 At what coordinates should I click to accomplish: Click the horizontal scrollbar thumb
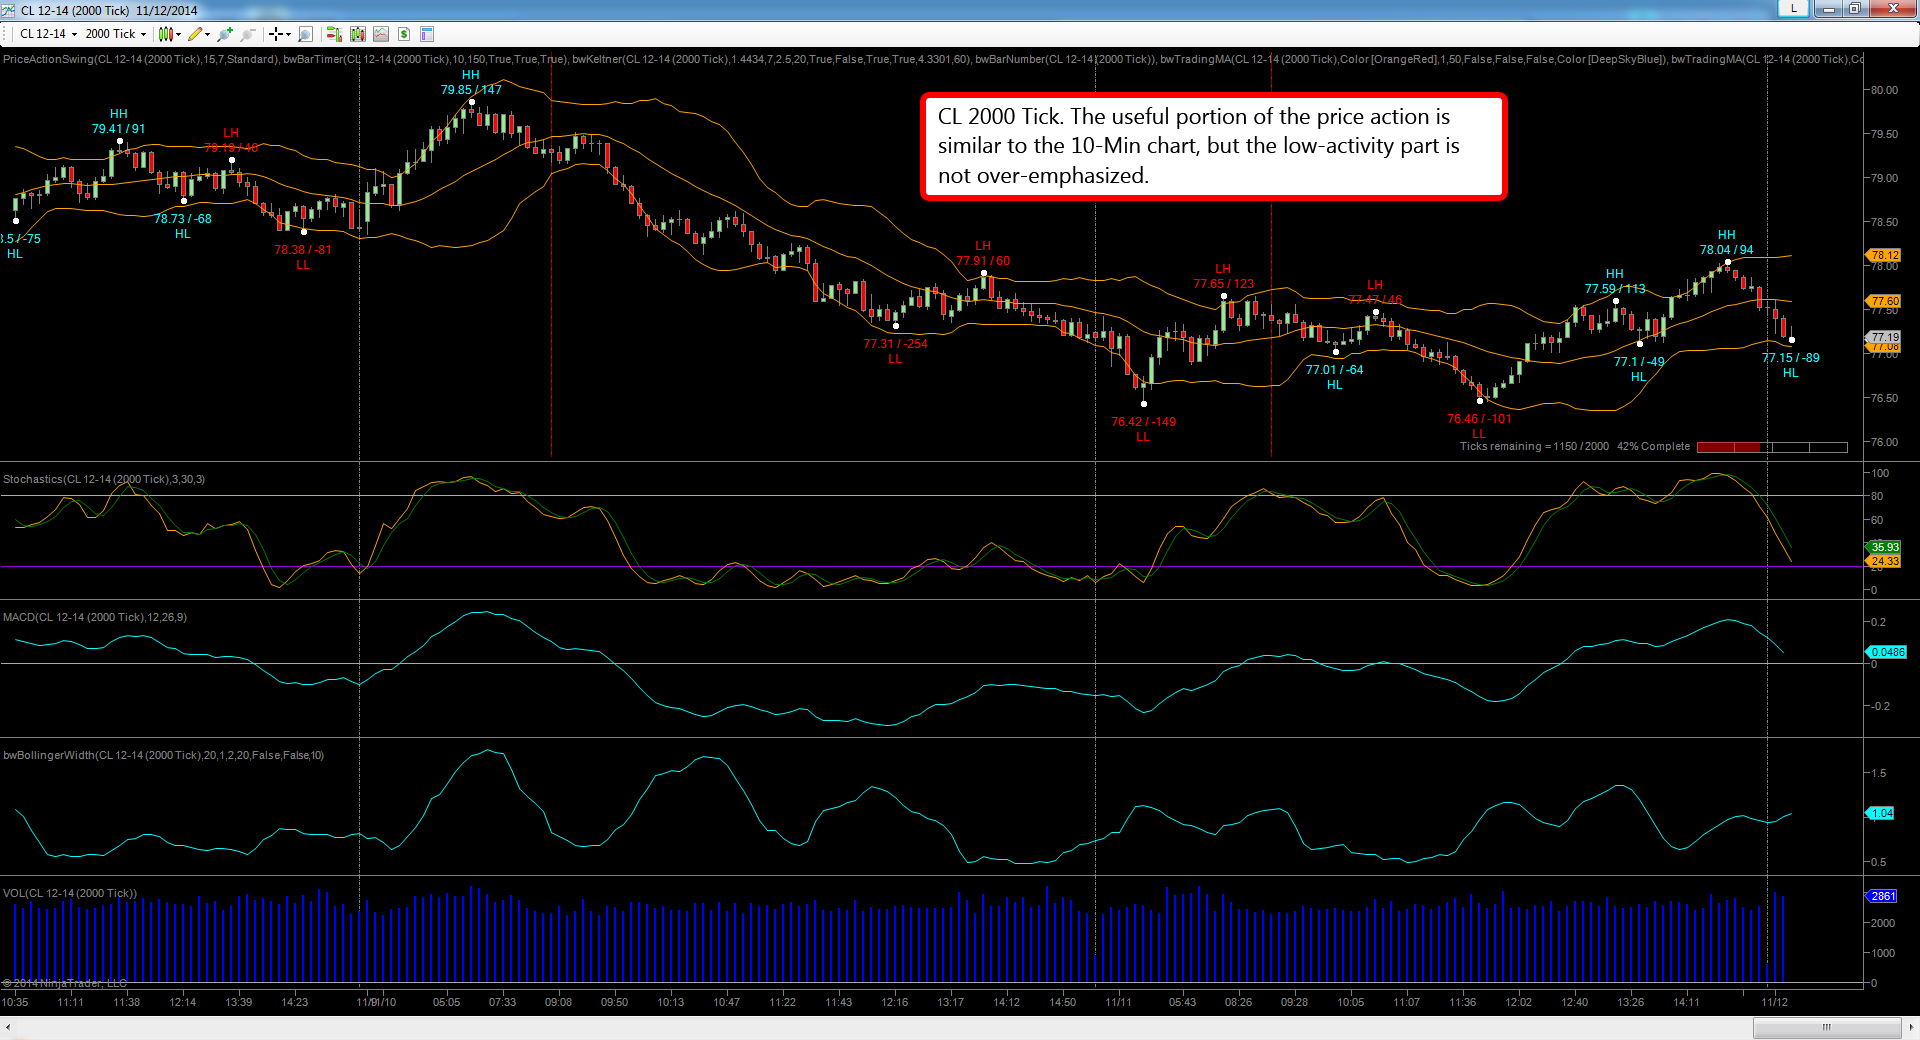click(1827, 1027)
